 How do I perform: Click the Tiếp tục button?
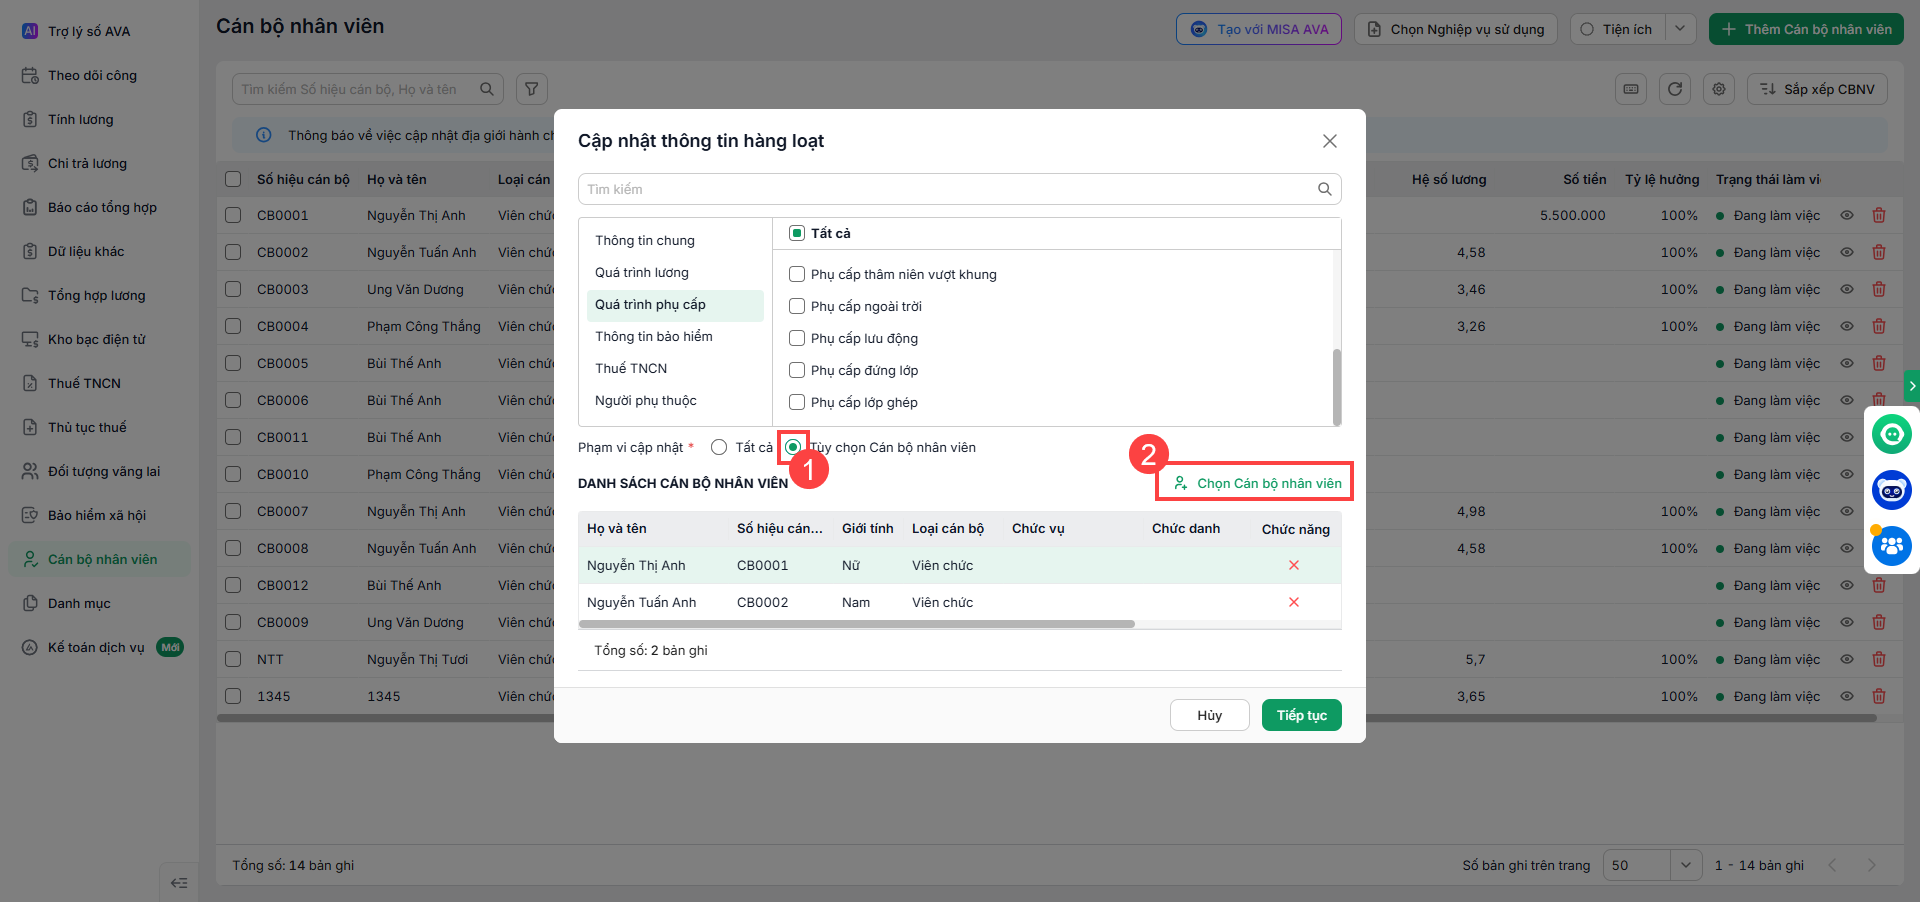coord(1302,715)
